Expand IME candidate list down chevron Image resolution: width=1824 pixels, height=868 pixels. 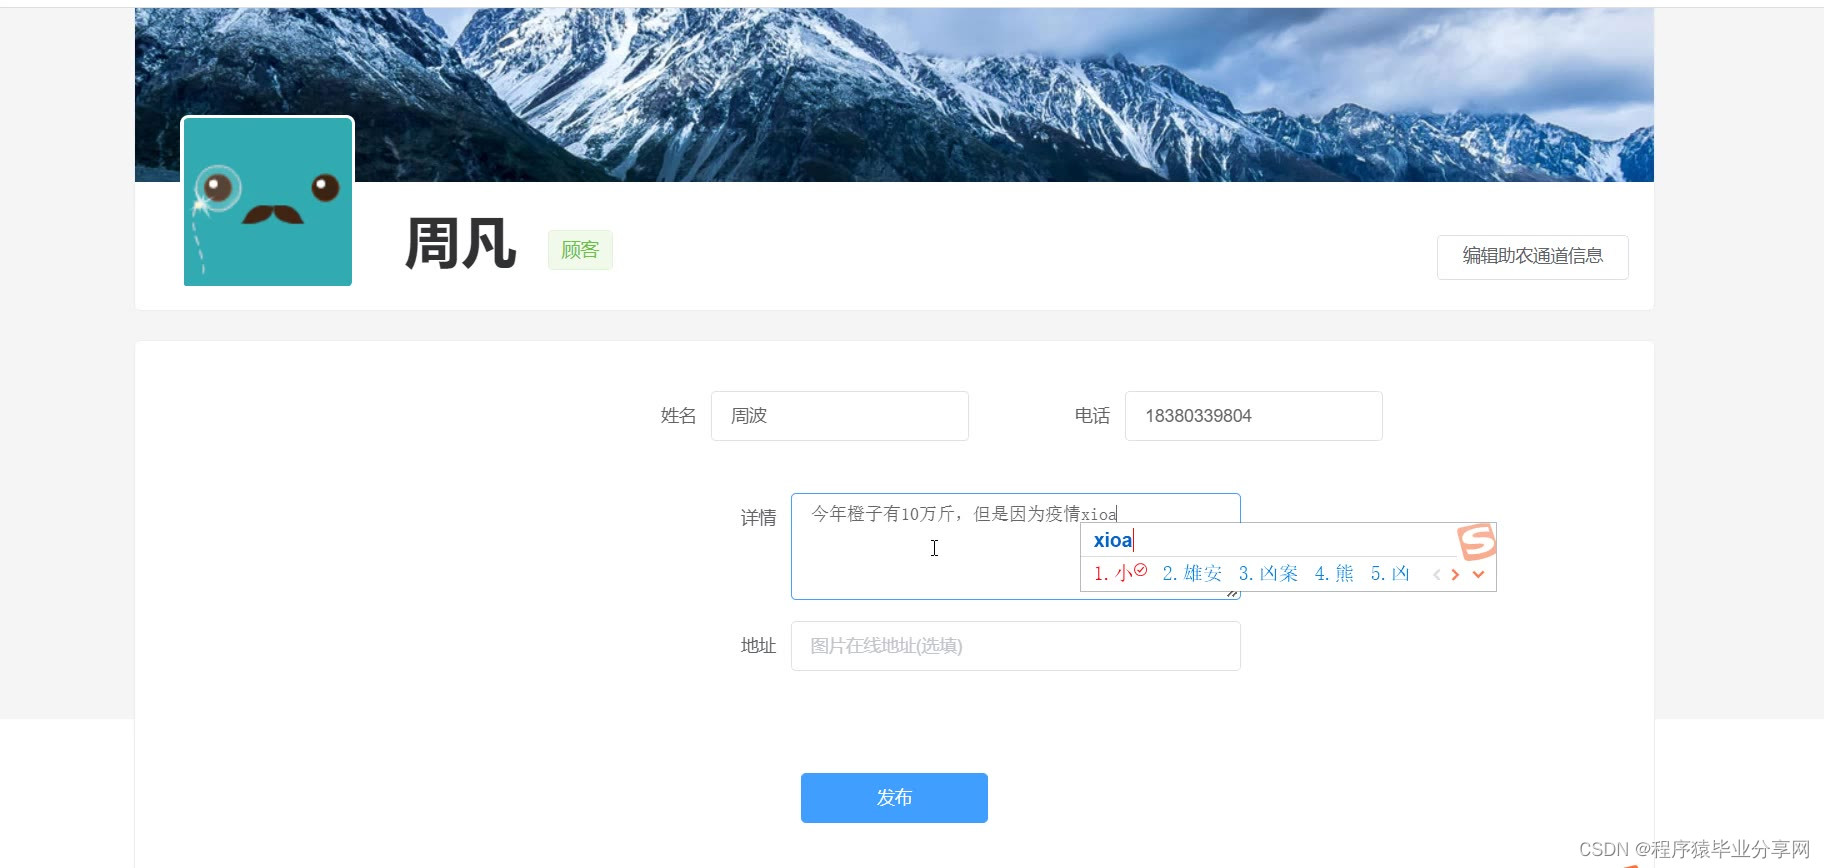tap(1478, 574)
